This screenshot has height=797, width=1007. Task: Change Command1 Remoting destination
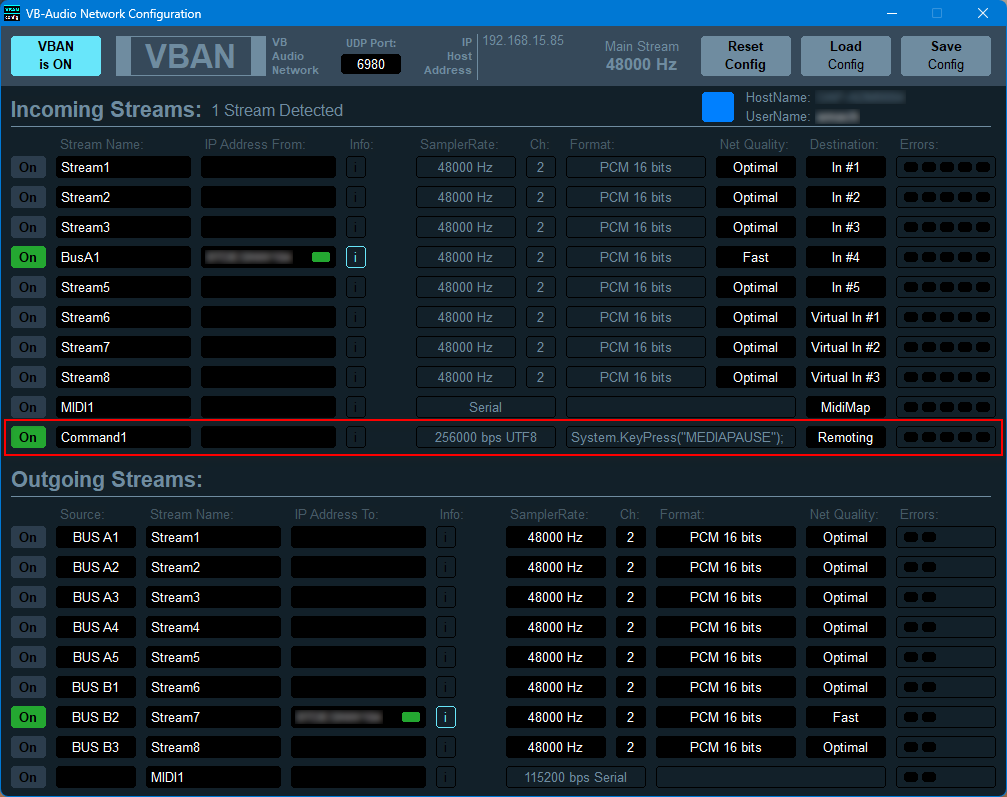(x=846, y=437)
